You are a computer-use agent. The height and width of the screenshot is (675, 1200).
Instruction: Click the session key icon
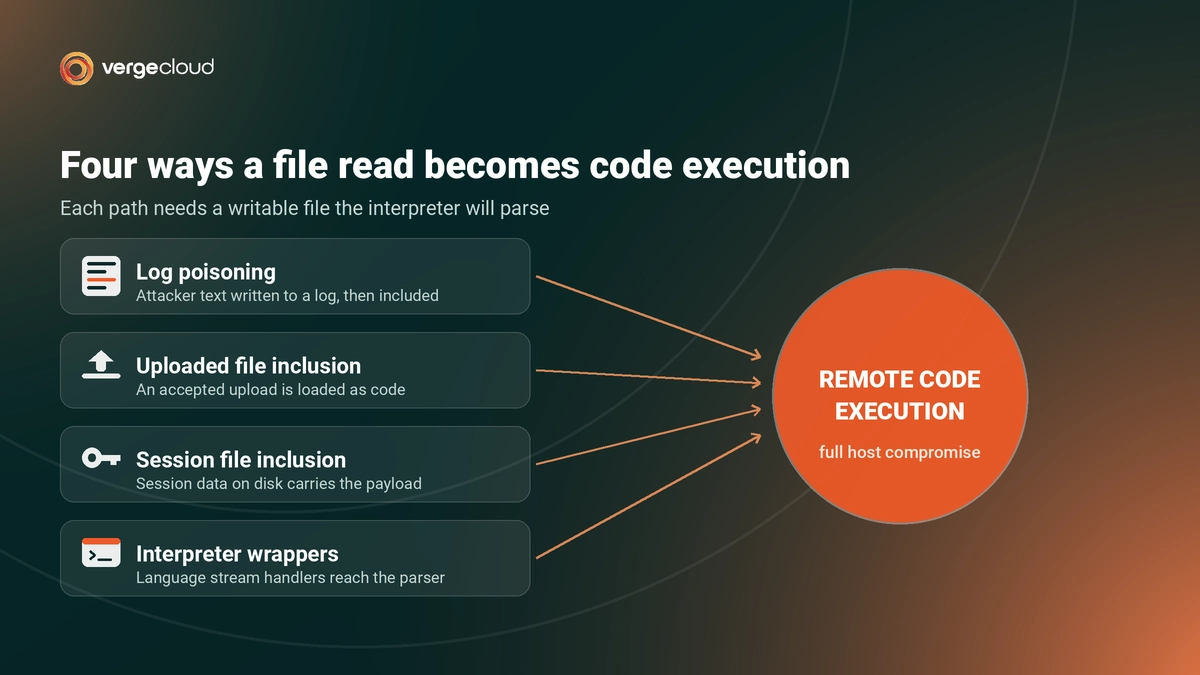(x=101, y=459)
